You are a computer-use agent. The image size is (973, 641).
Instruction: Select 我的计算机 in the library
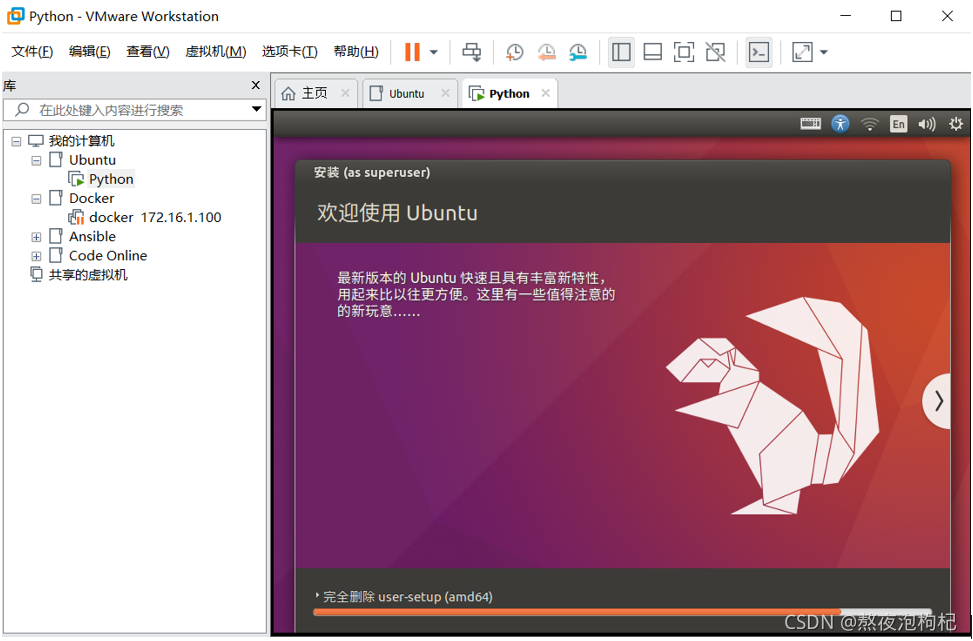click(81, 141)
